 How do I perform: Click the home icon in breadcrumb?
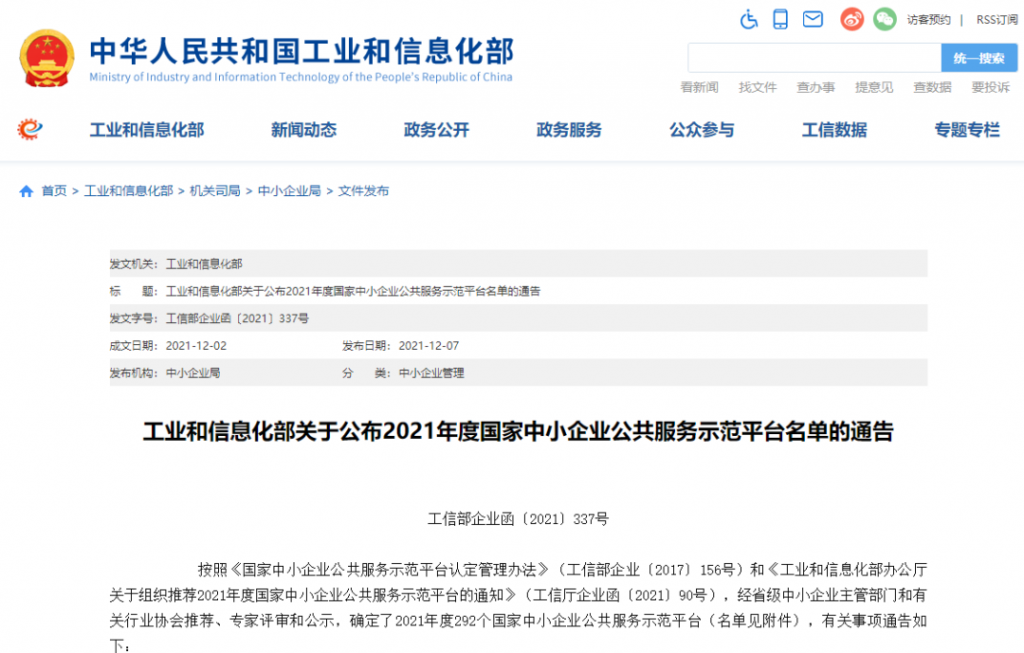pyautogui.click(x=26, y=191)
